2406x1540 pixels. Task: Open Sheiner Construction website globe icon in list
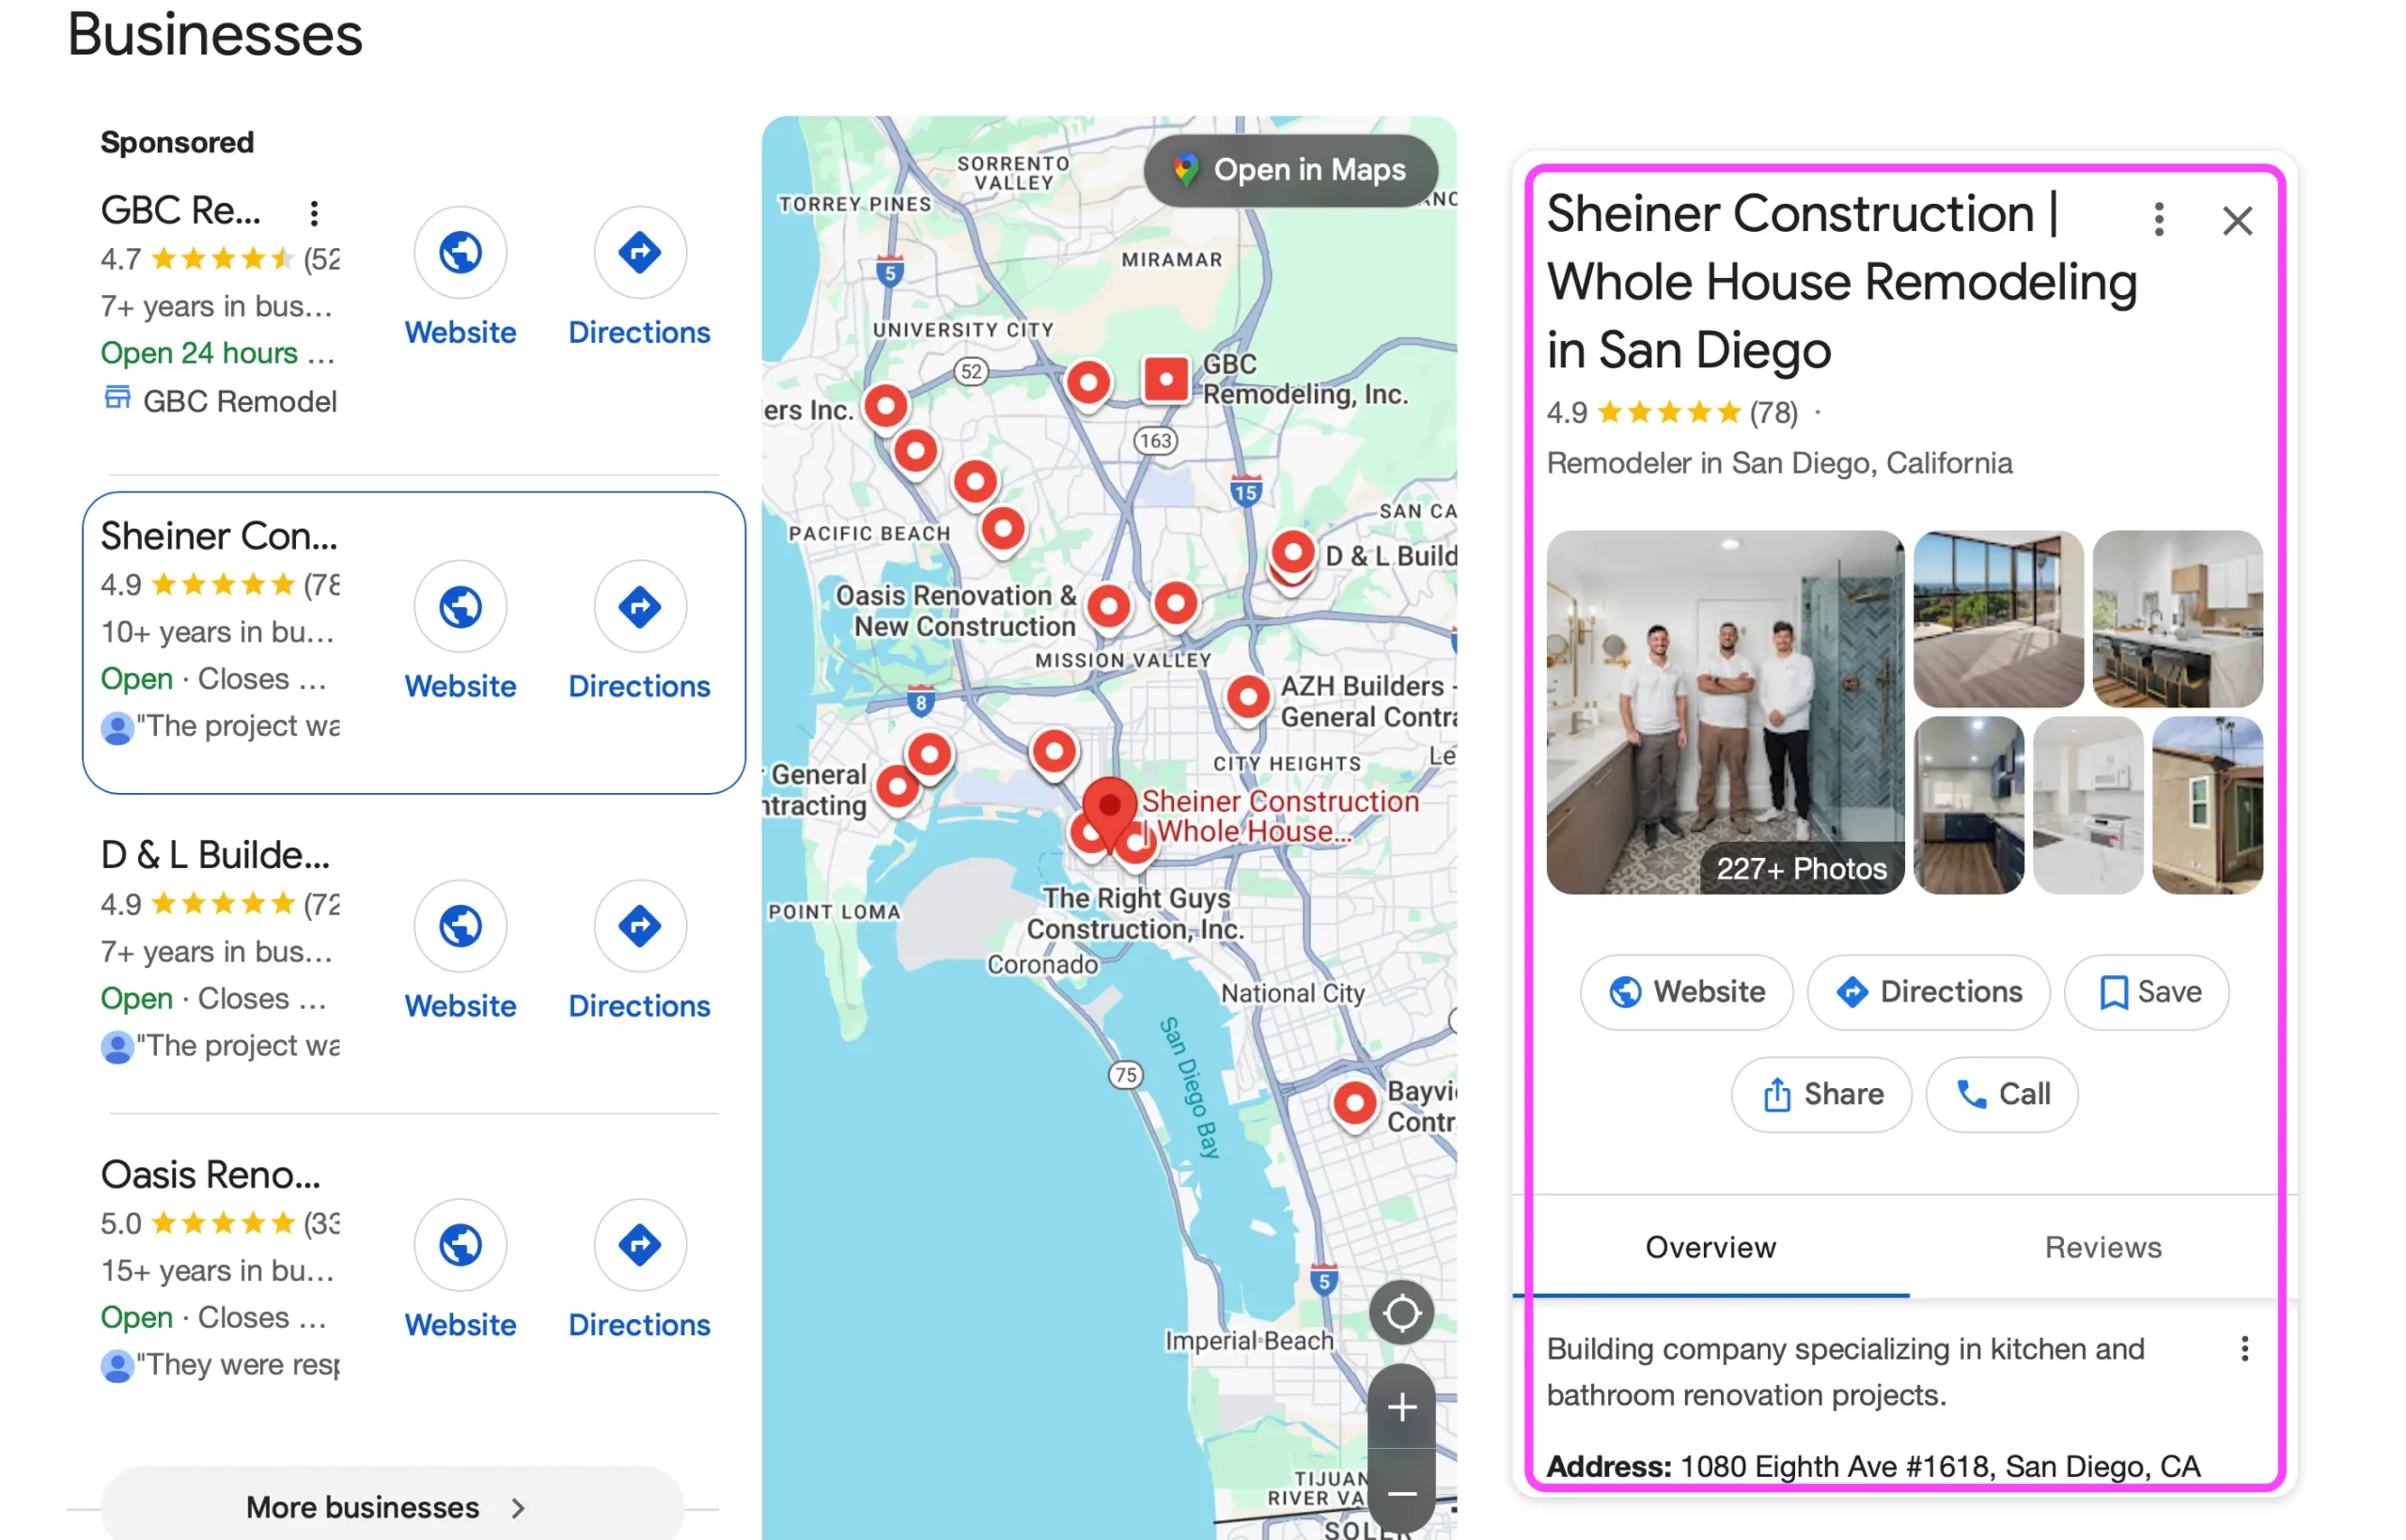click(460, 607)
